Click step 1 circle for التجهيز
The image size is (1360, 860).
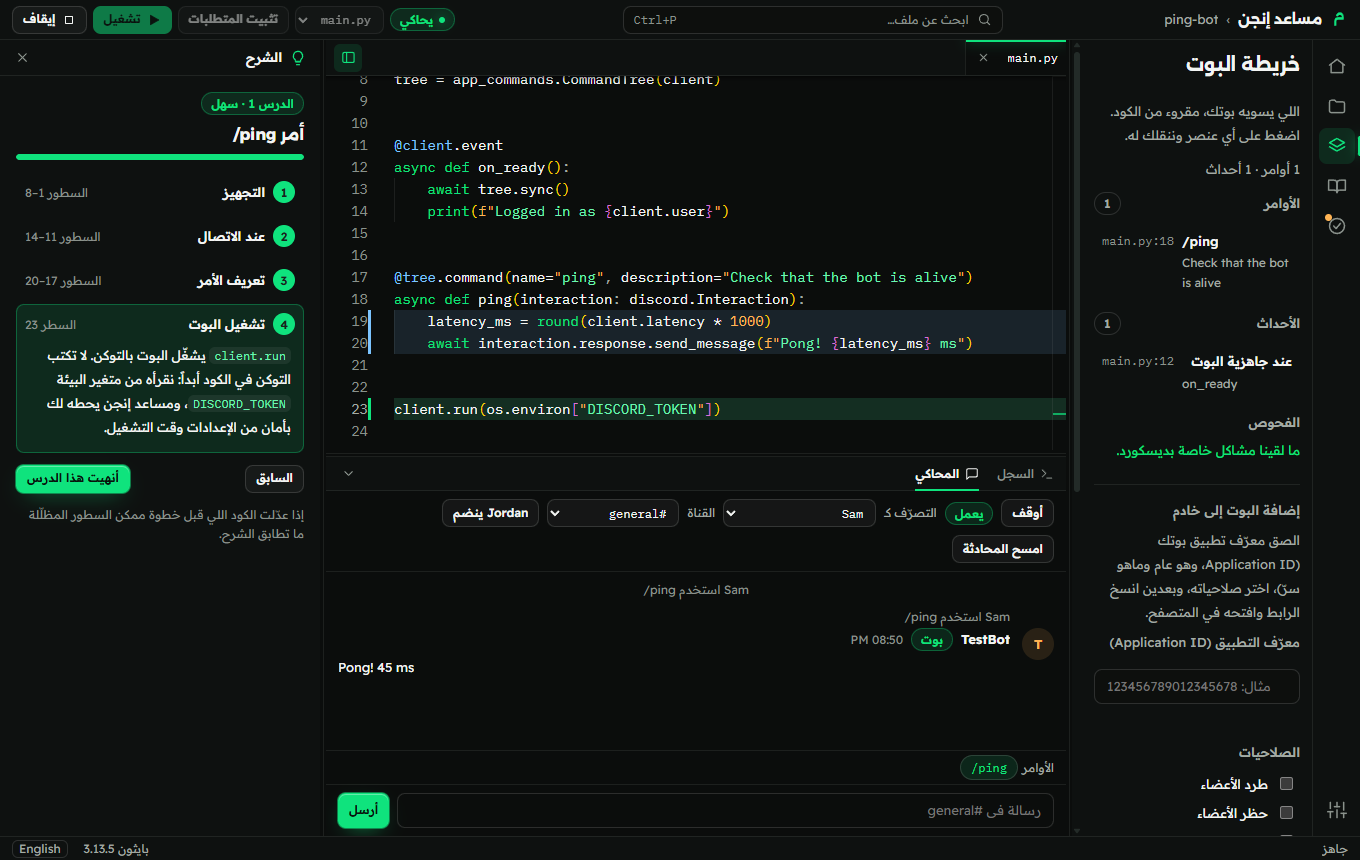[x=284, y=193]
